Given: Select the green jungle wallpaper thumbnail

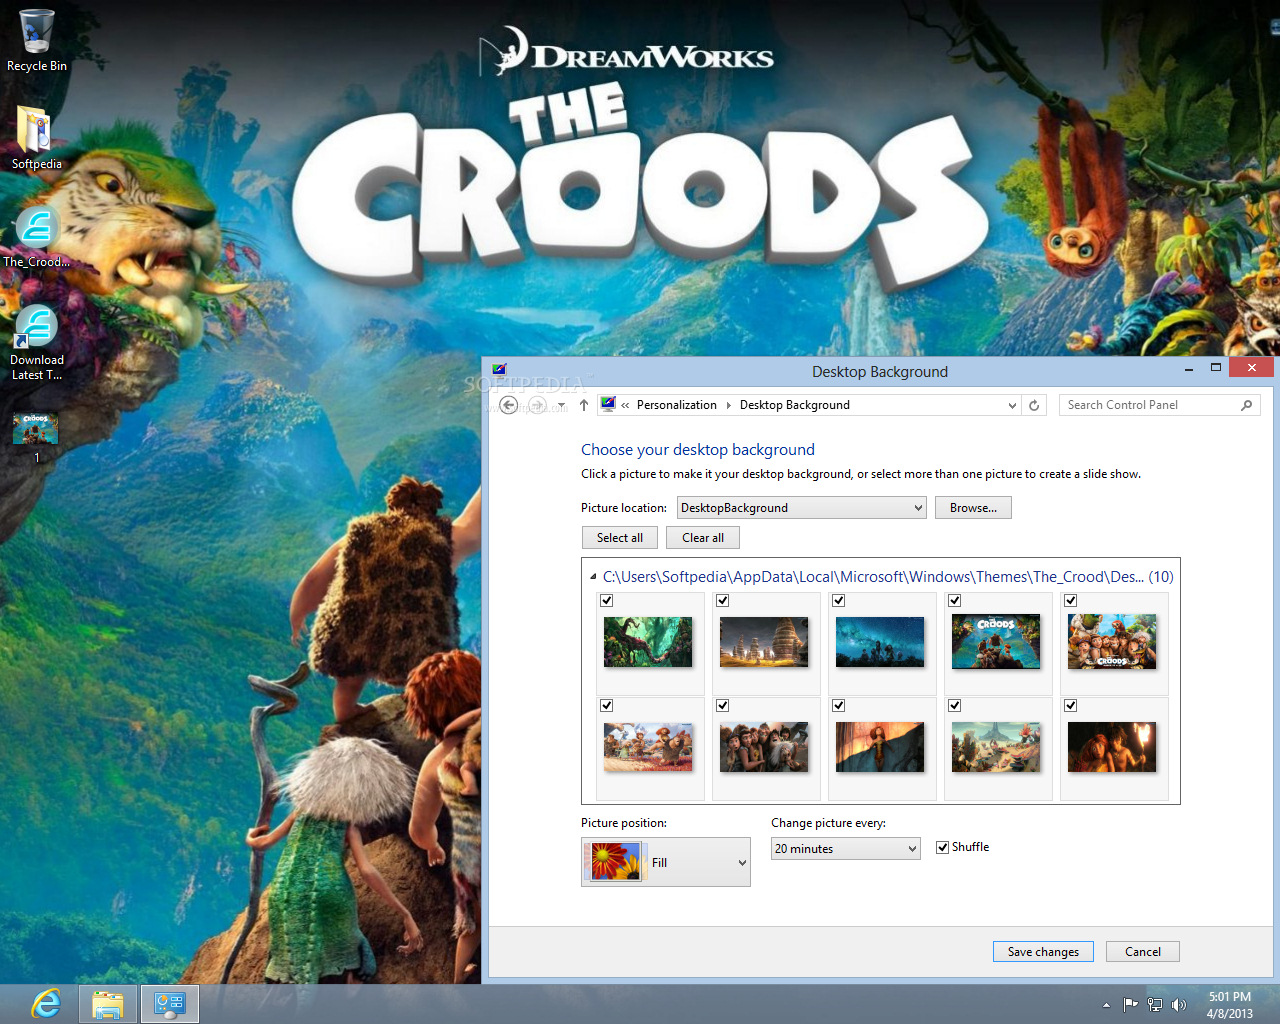Looking at the screenshot, I should tap(648, 642).
